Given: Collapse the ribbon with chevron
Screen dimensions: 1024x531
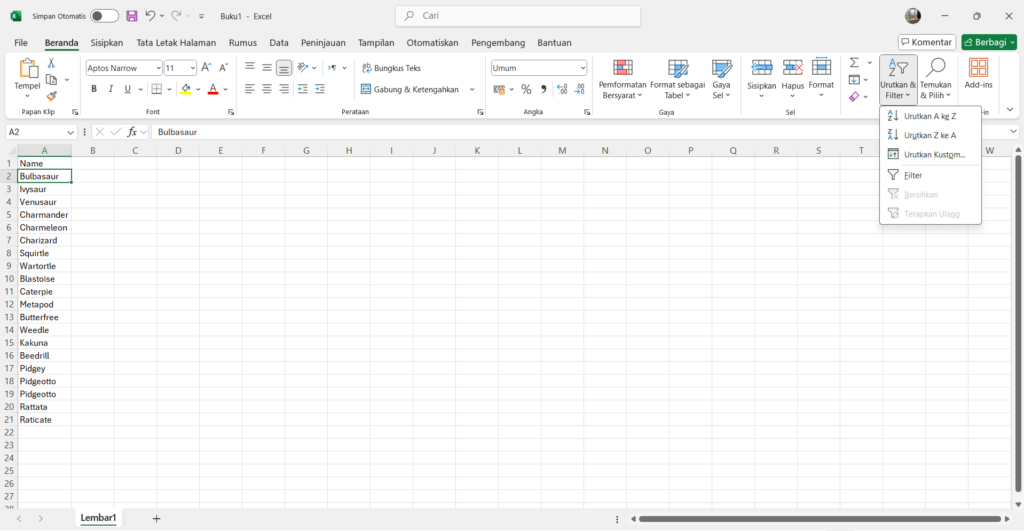Looking at the screenshot, I should (1010, 110).
